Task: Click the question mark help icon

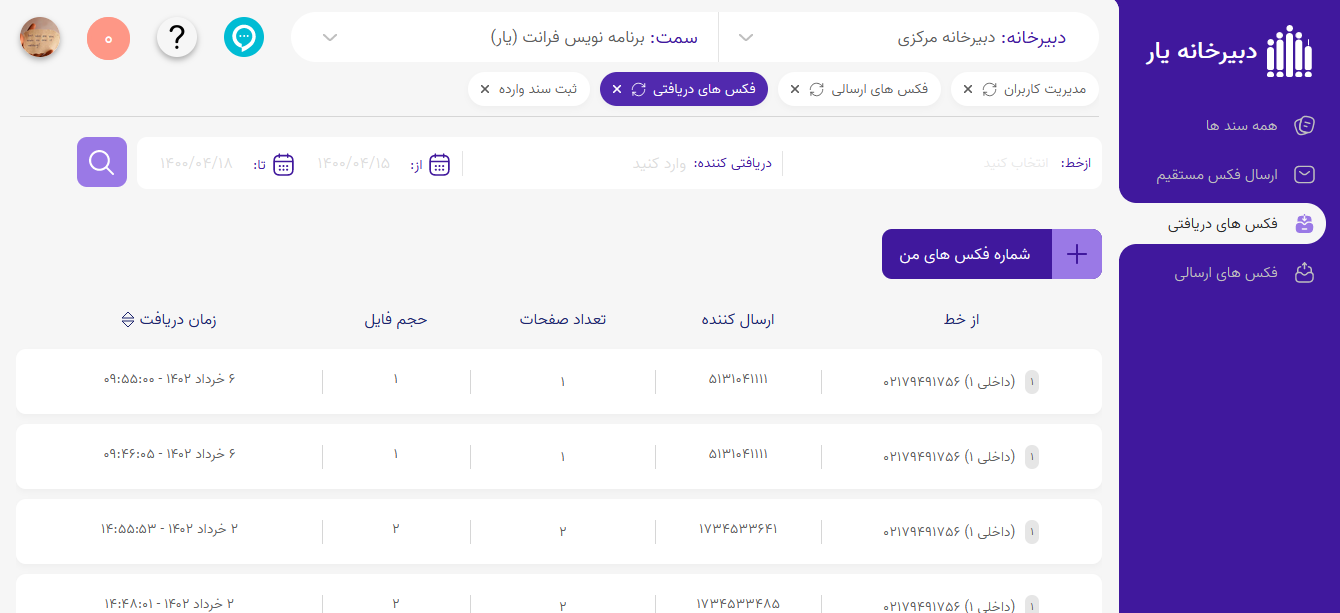Action: 176,38
